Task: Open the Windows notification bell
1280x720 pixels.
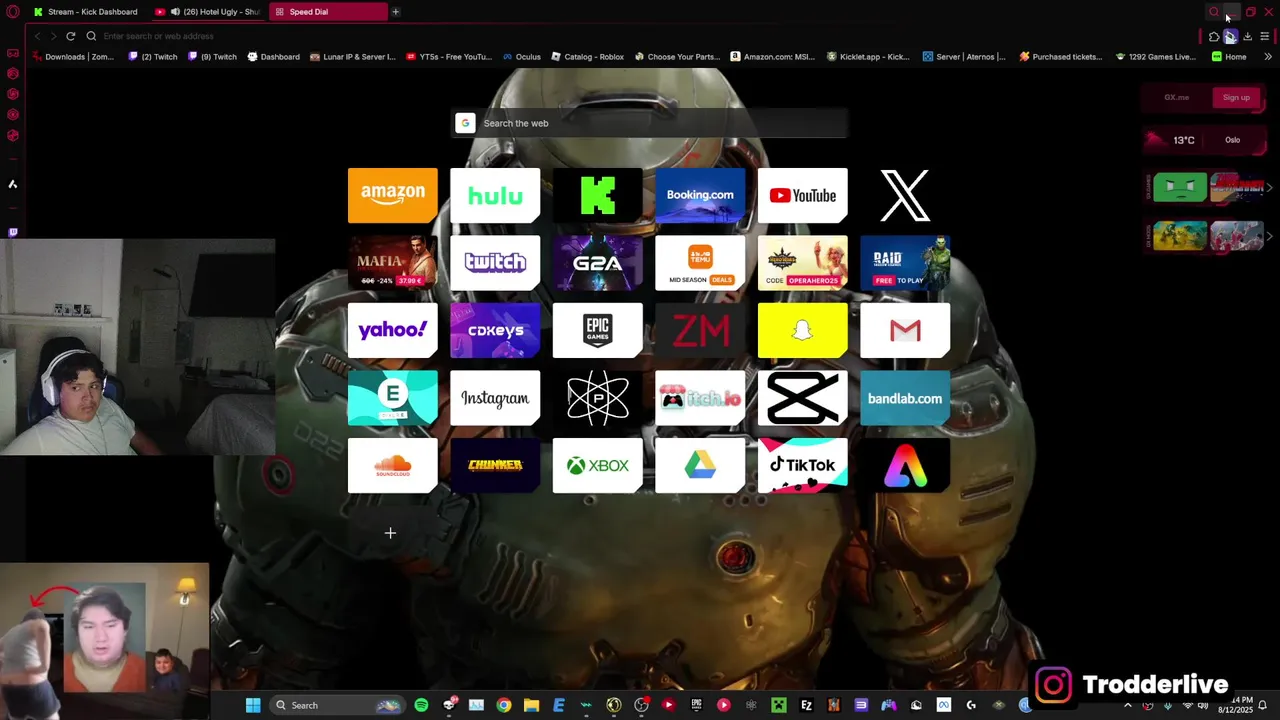Action: coord(1263,705)
